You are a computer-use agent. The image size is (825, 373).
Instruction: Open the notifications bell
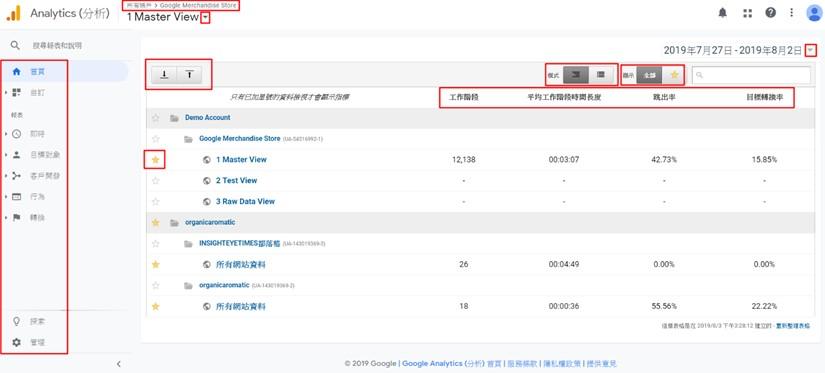pyautogui.click(x=722, y=13)
